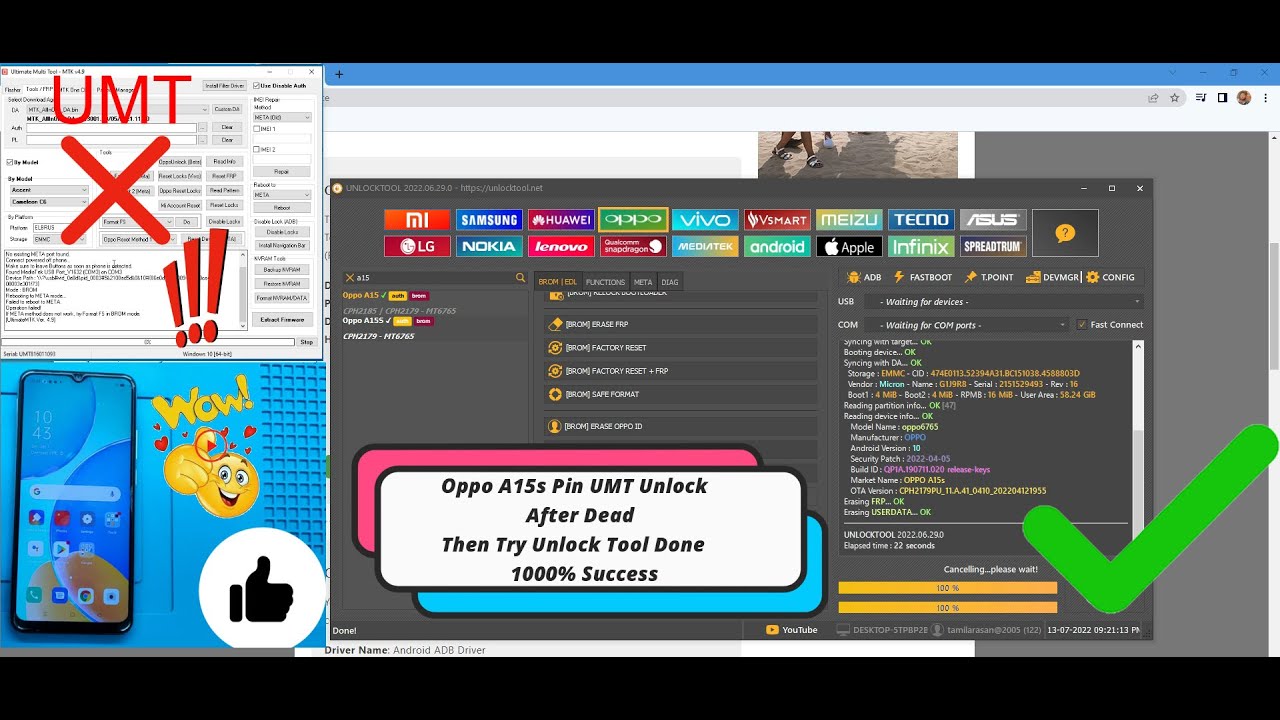The height and width of the screenshot is (720, 1280).
Task: Select the Tecno brand logo
Action: pyautogui.click(x=921, y=220)
